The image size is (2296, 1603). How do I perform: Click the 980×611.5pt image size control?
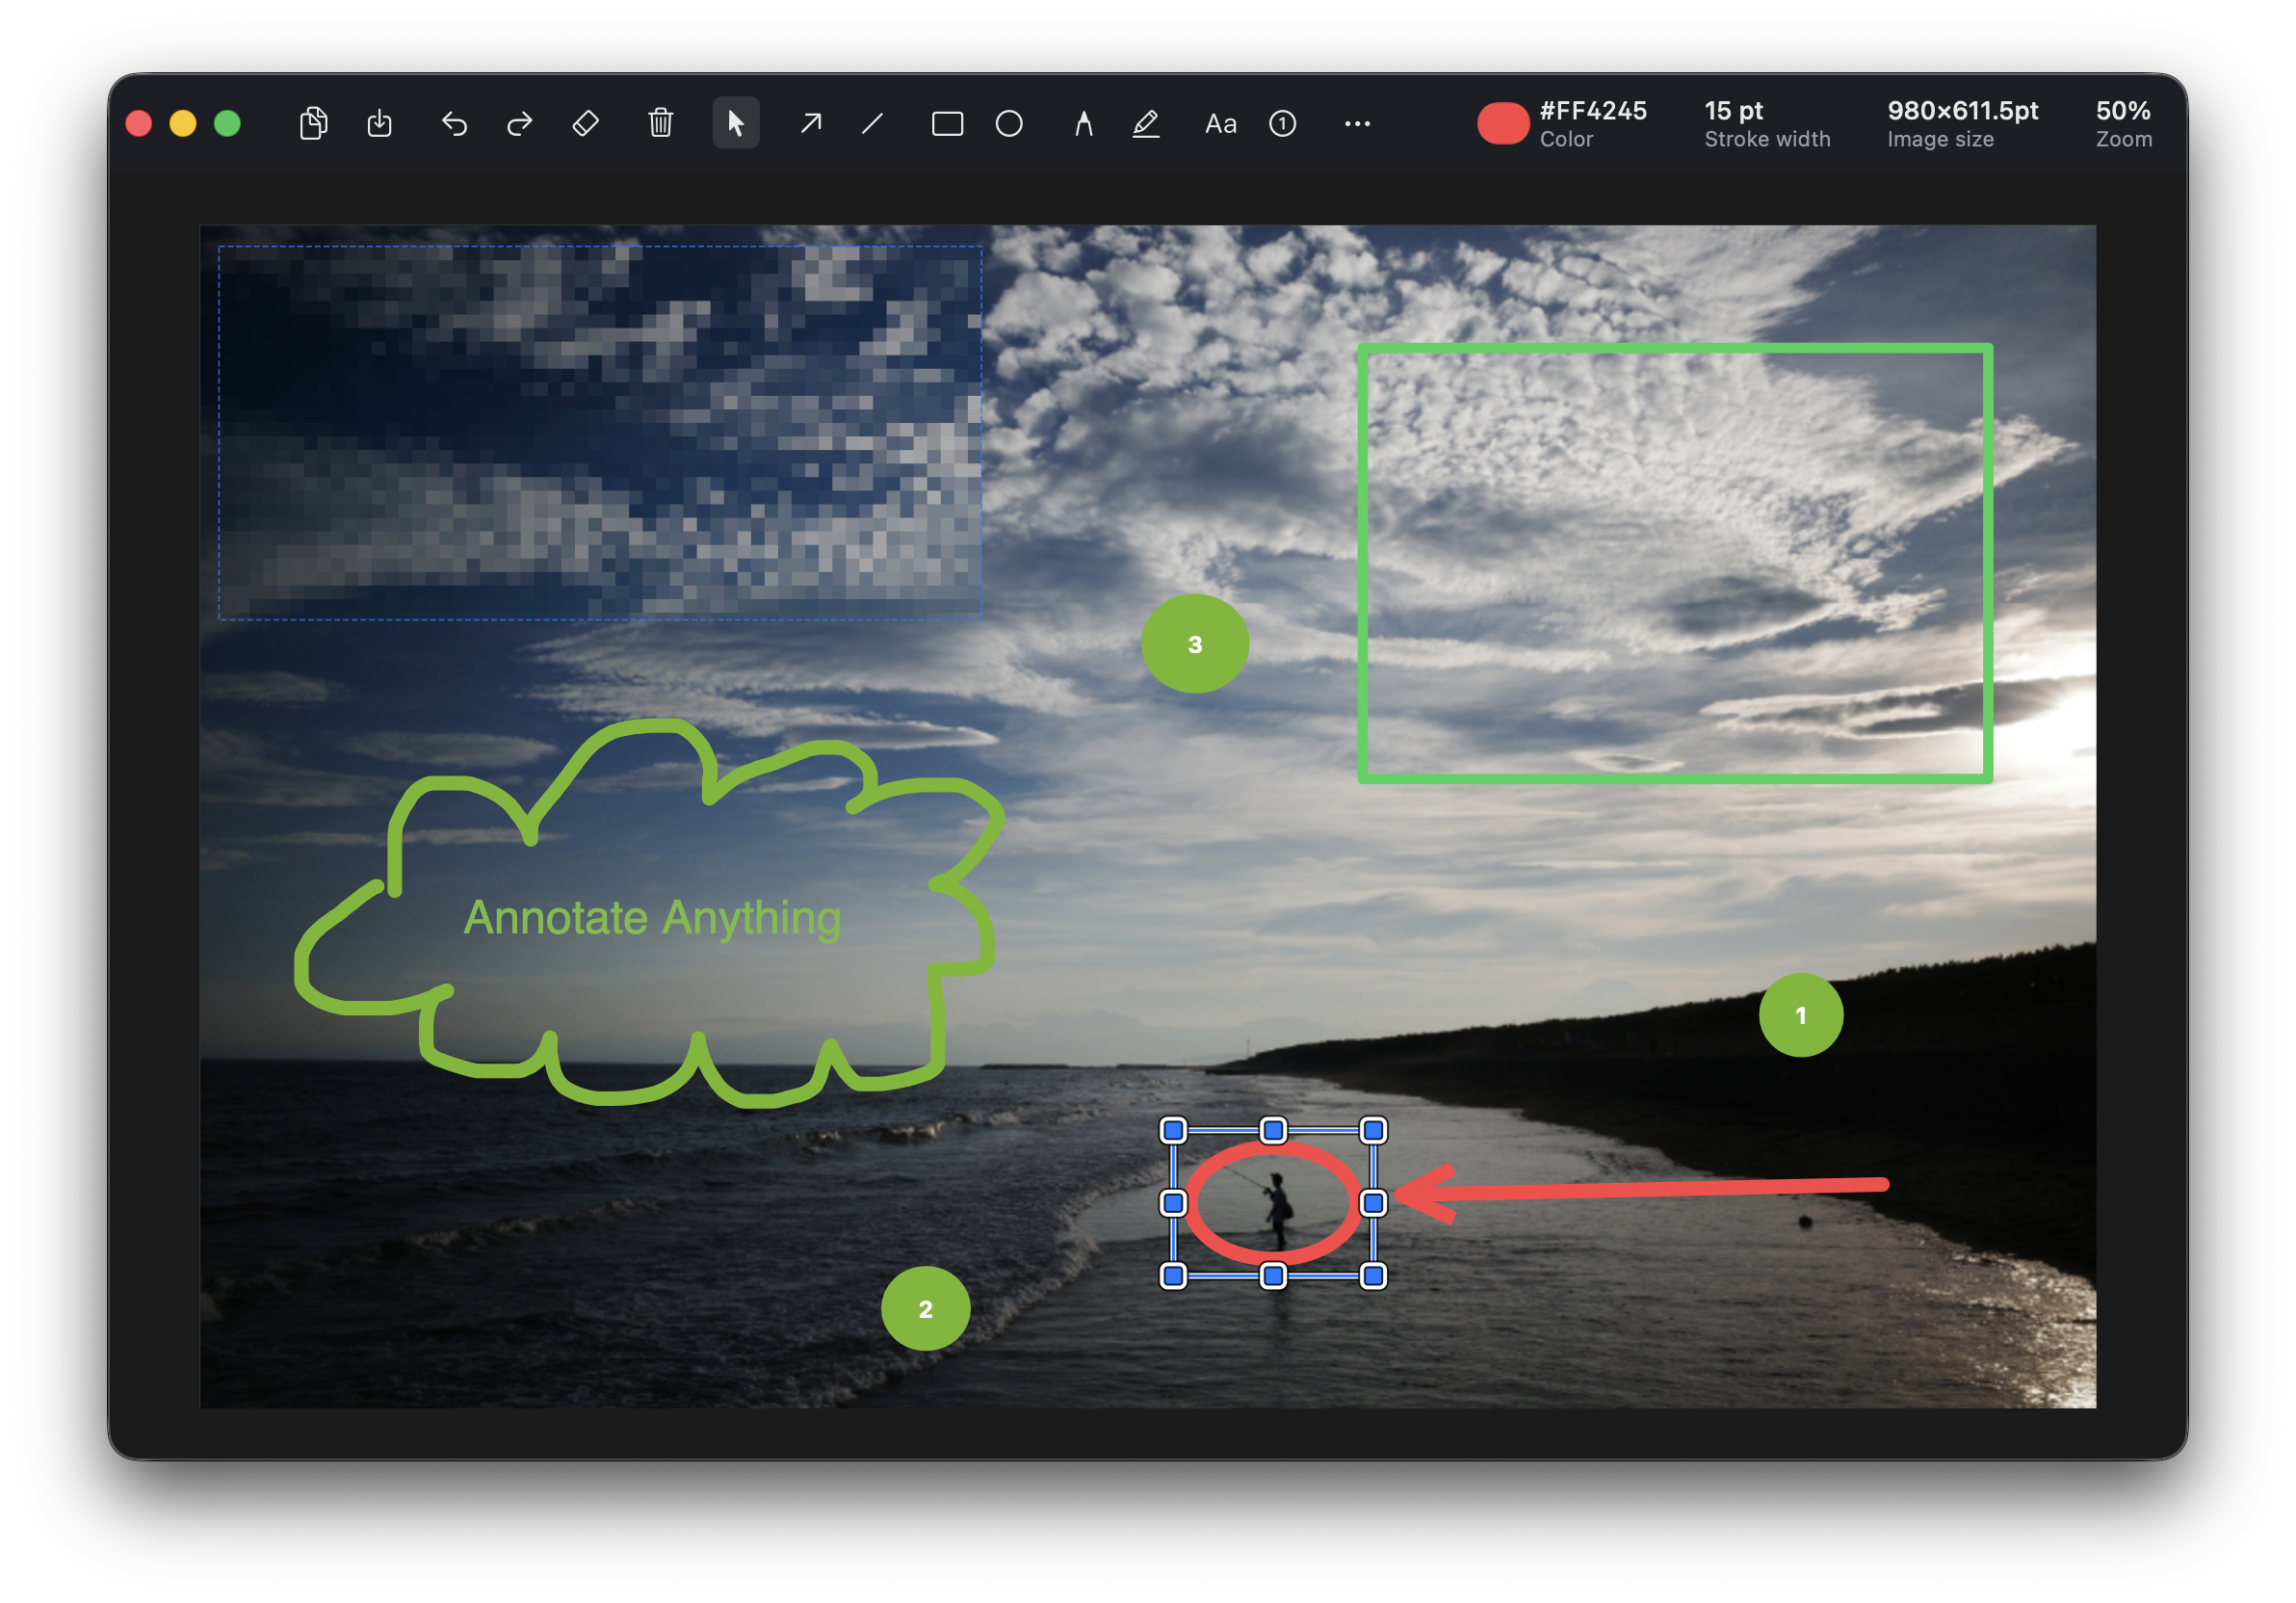pyautogui.click(x=1962, y=123)
